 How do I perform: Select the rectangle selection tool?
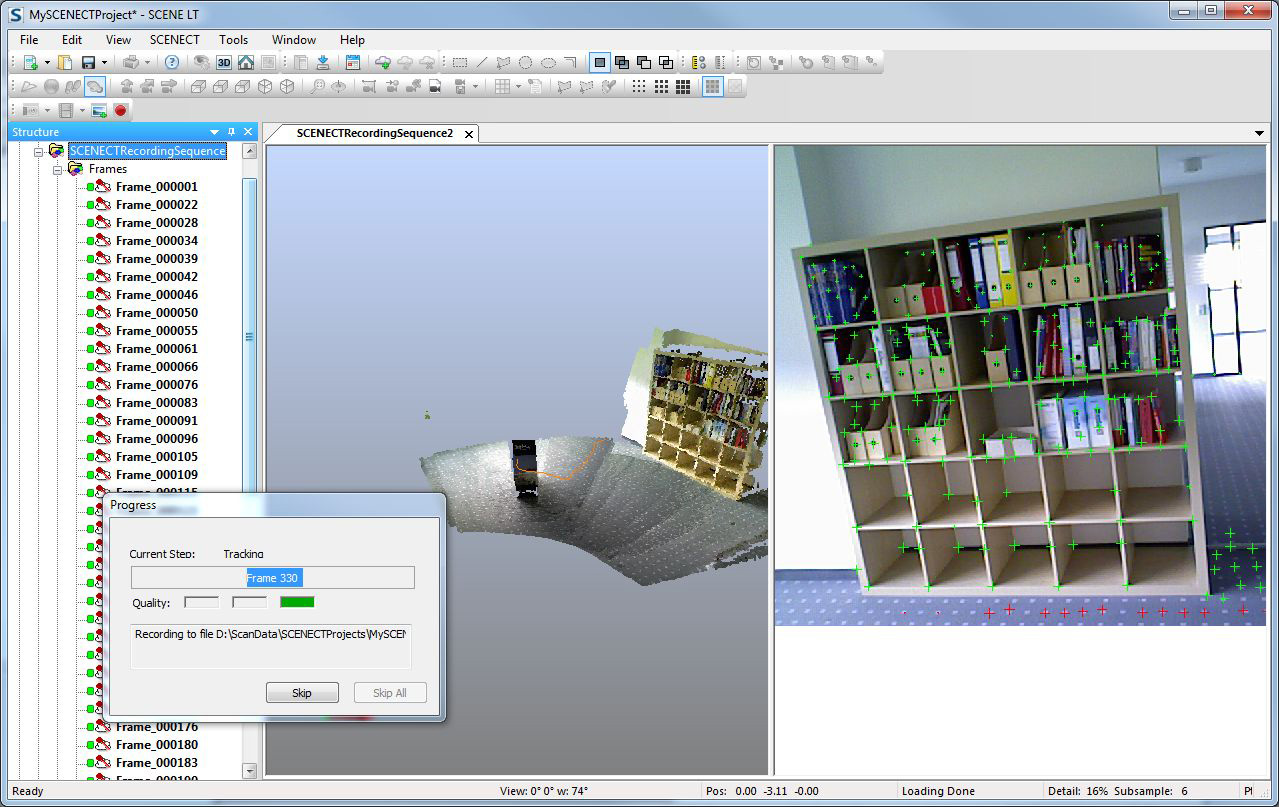point(459,62)
